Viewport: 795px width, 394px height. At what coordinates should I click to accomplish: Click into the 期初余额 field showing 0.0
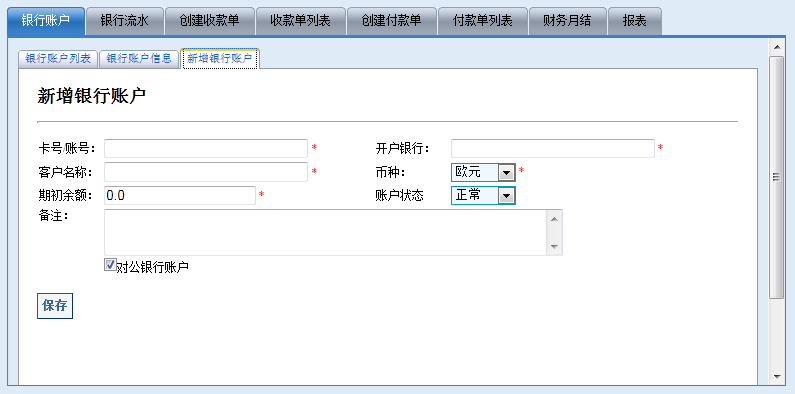pyautogui.click(x=180, y=195)
